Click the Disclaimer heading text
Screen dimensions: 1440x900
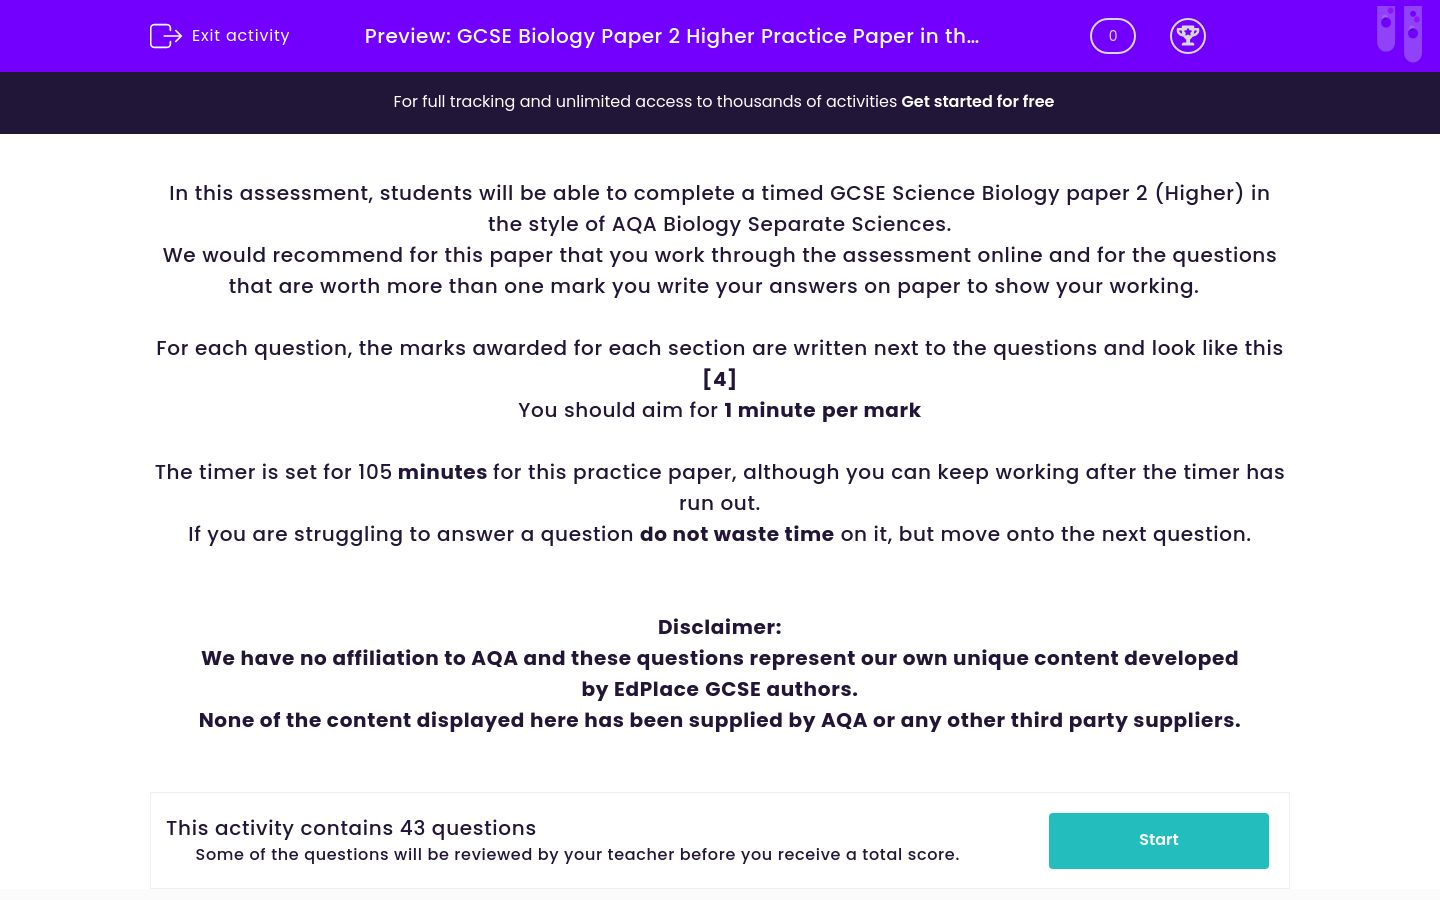[719, 627]
